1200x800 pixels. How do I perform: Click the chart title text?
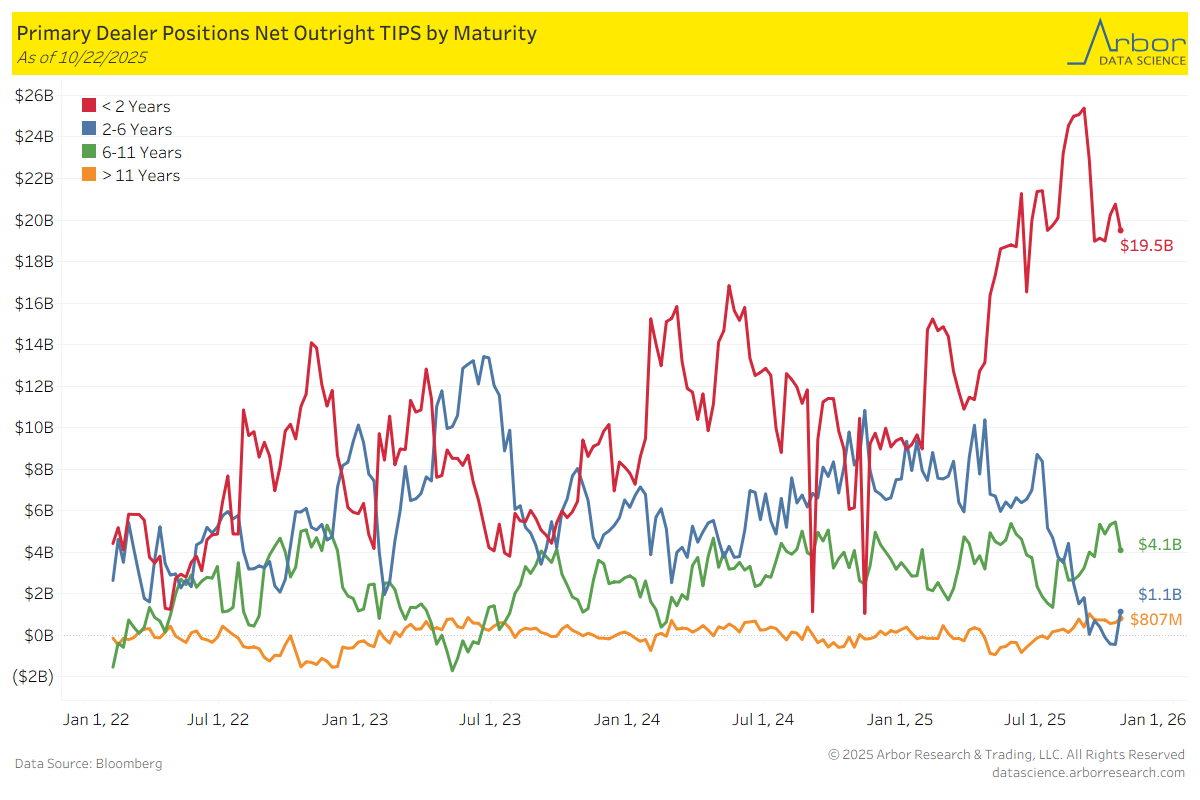pyautogui.click(x=277, y=33)
